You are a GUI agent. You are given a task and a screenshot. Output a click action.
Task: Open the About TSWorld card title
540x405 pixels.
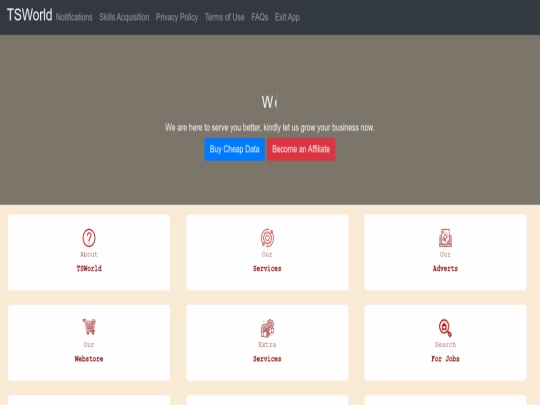[89, 269]
